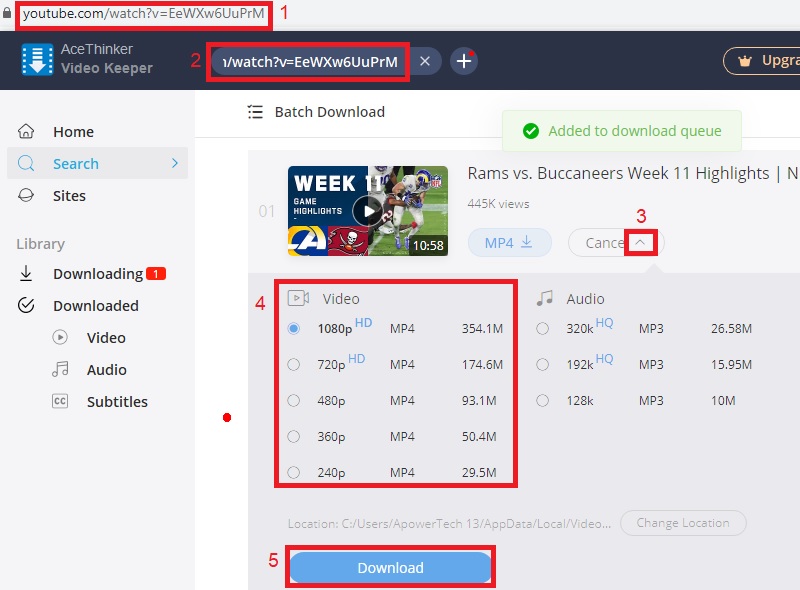The width and height of the screenshot is (800, 590).
Task: Click the Video section camera icon
Action: point(298,298)
